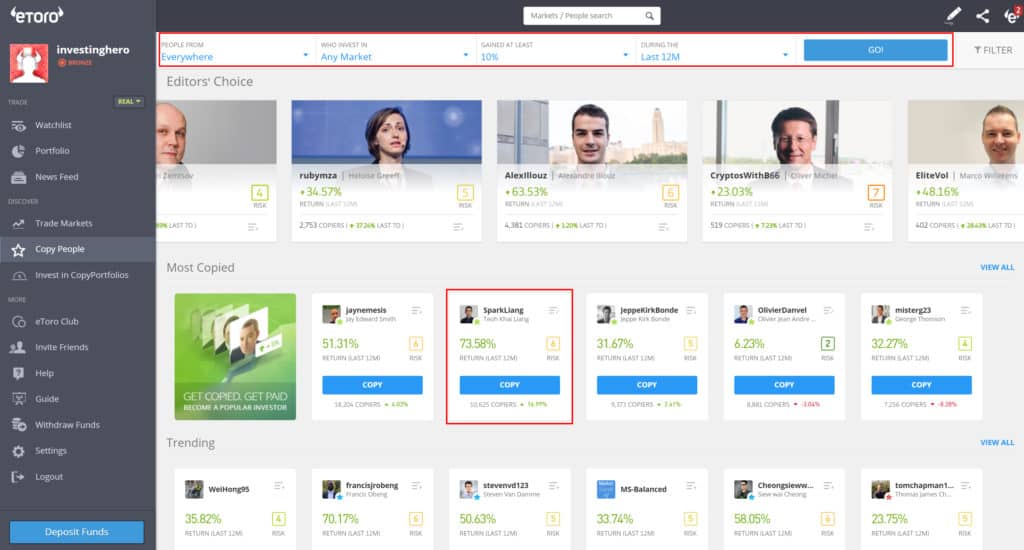Open Trade Markets section
Image resolution: width=1024 pixels, height=550 pixels.
[63, 223]
